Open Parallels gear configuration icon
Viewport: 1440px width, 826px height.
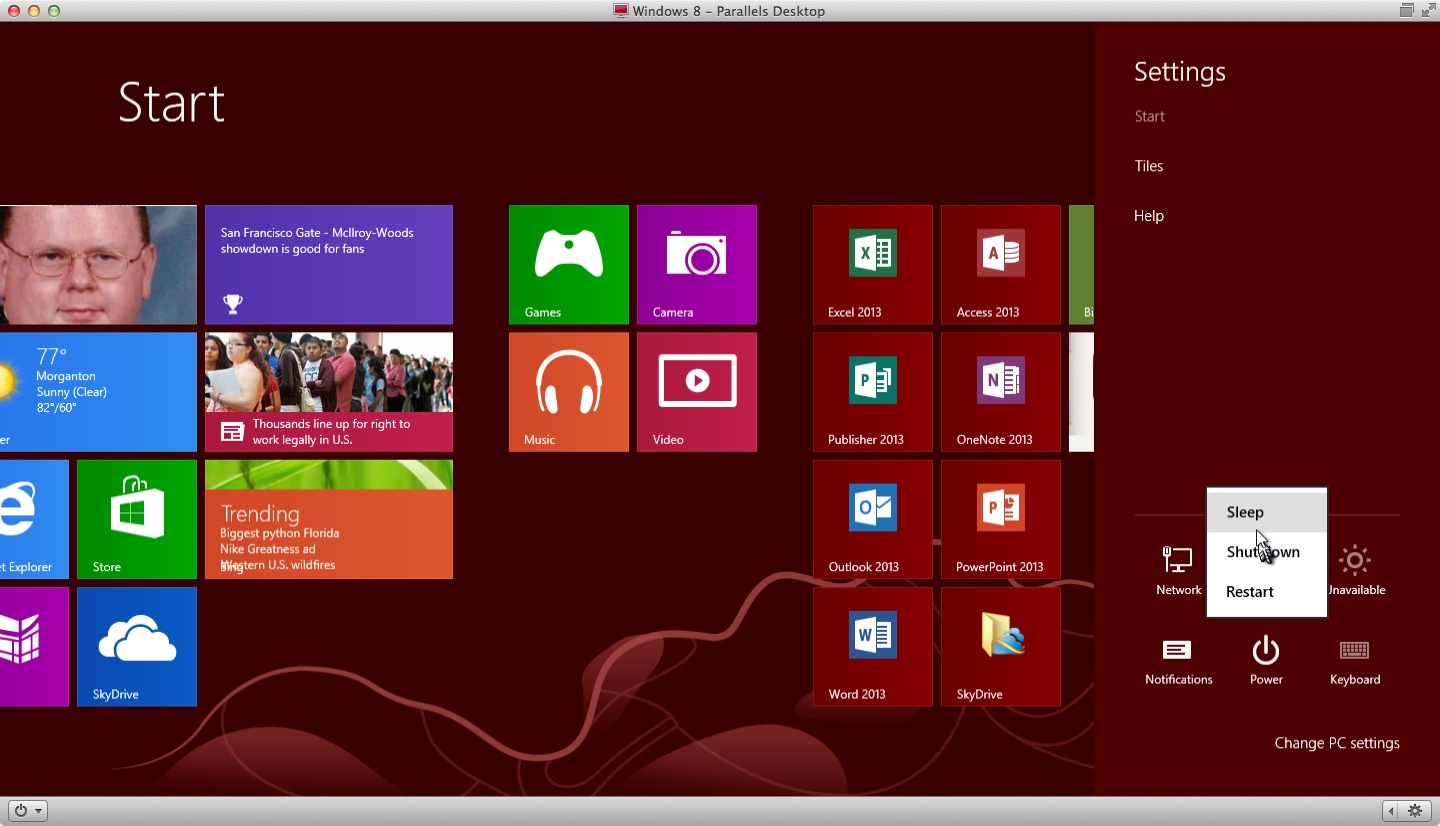(x=1415, y=810)
